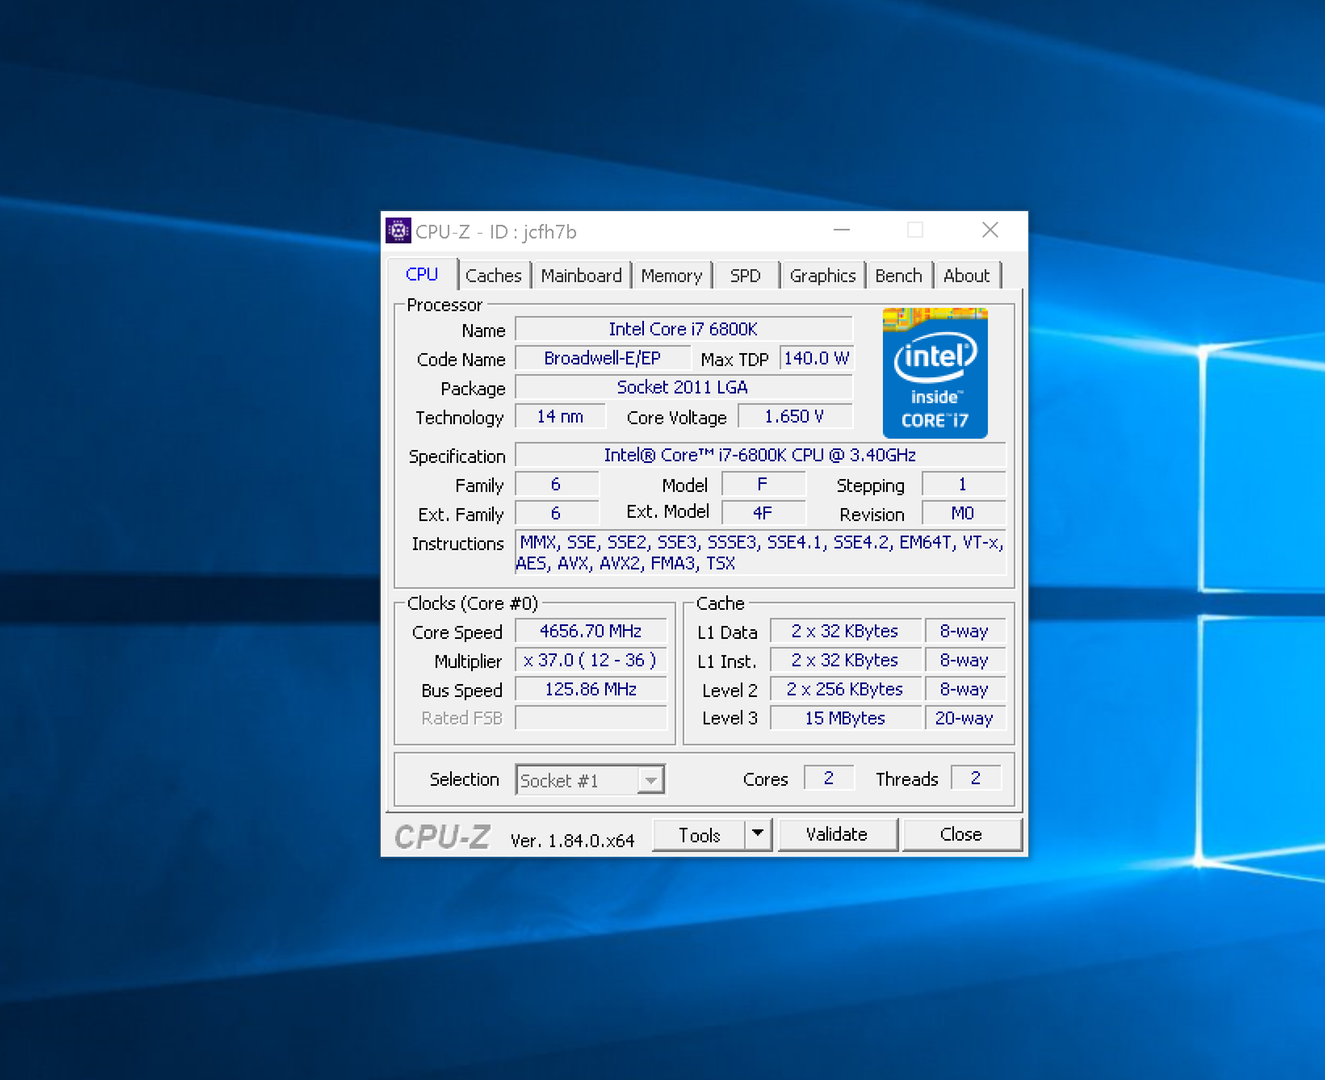Click the Close button

961,834
